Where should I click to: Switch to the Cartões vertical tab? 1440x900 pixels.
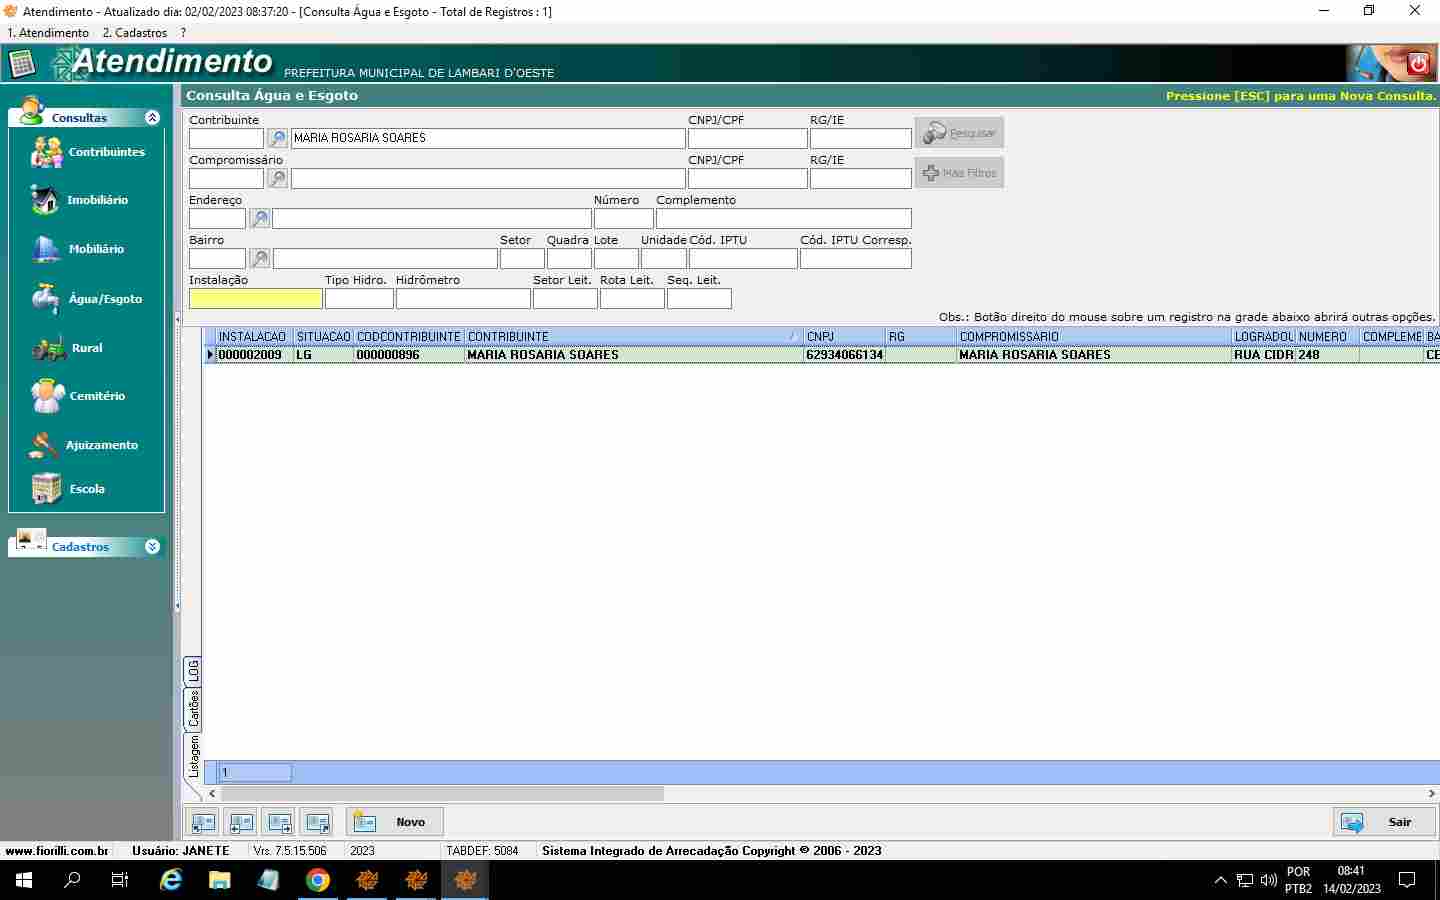194,708
